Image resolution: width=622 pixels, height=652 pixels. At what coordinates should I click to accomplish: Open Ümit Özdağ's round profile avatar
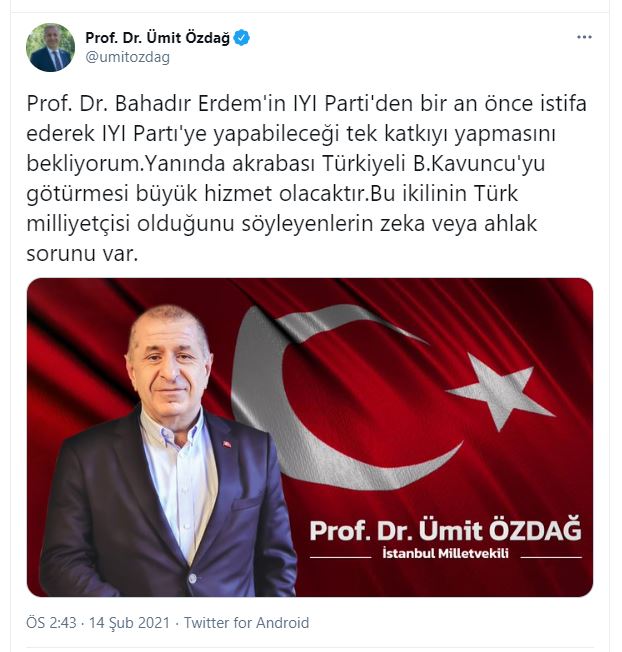pyautogui.click(x=50, y=47)
